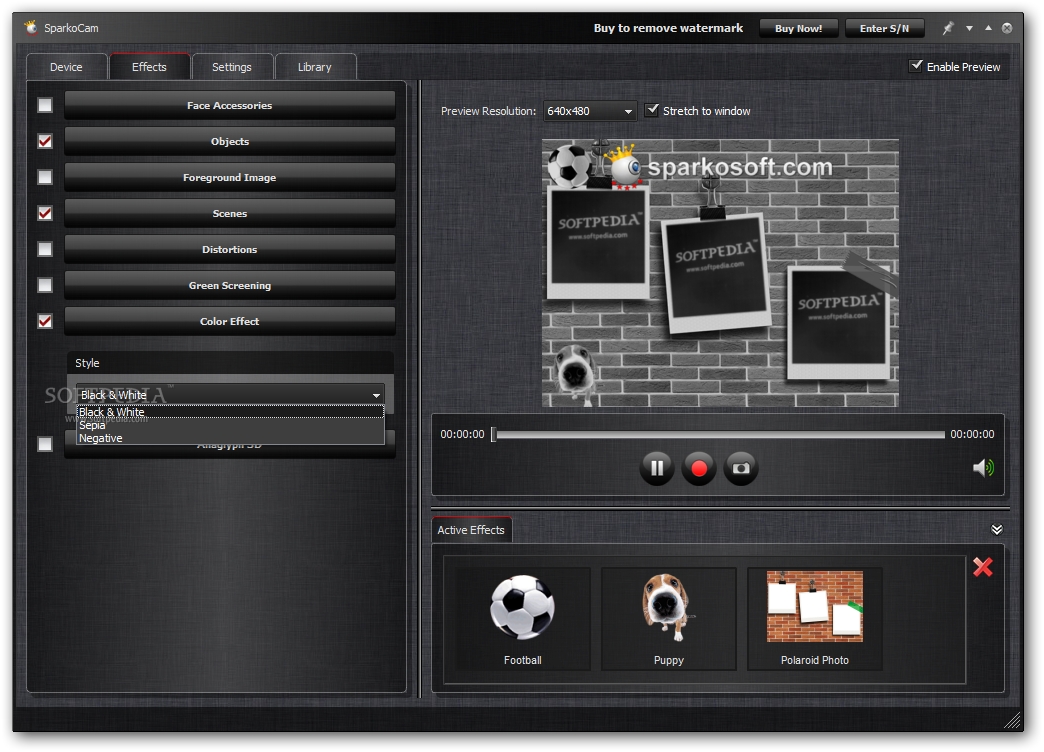Image resolution: width=1044 pixels, height=752 pixels.
Task: Toggle the Anaglyph 3D checkbox
Action: 45,444
